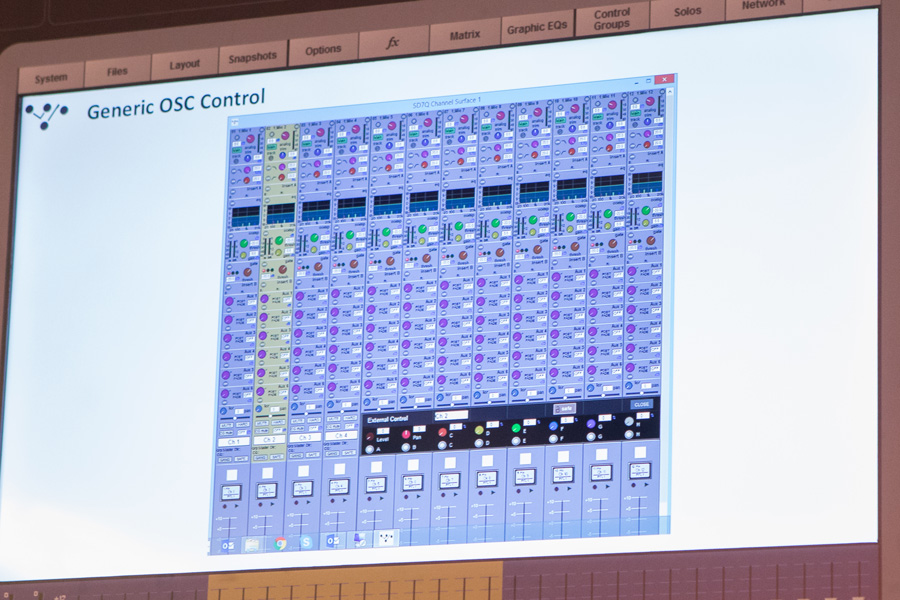Toggle the lower round G switch in External Control
This screenshot has height=600, width=900.
(x=591, y=436)
